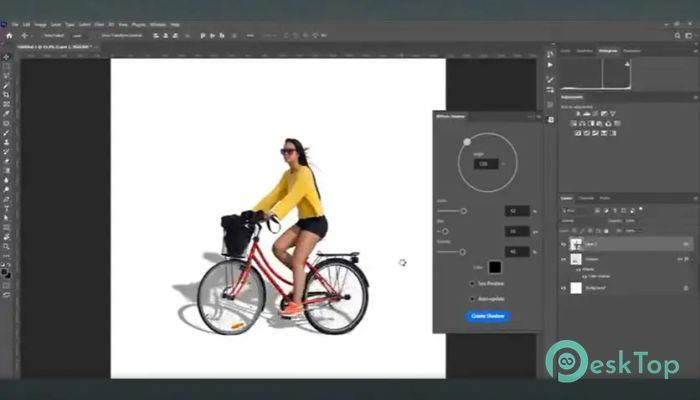Viewport: 700px width, 400px height.
Task: Click the align left edges icon
Action: [x=156, y=36]
